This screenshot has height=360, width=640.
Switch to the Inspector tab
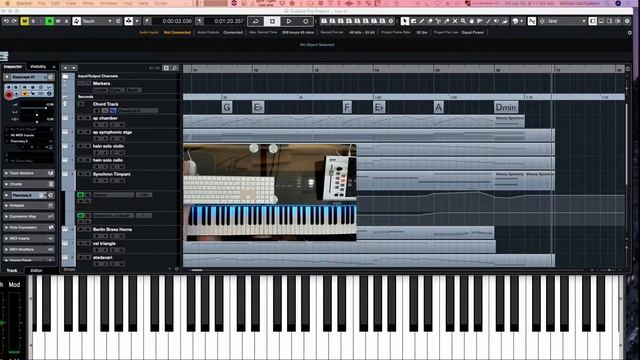(x=13, y=67)
